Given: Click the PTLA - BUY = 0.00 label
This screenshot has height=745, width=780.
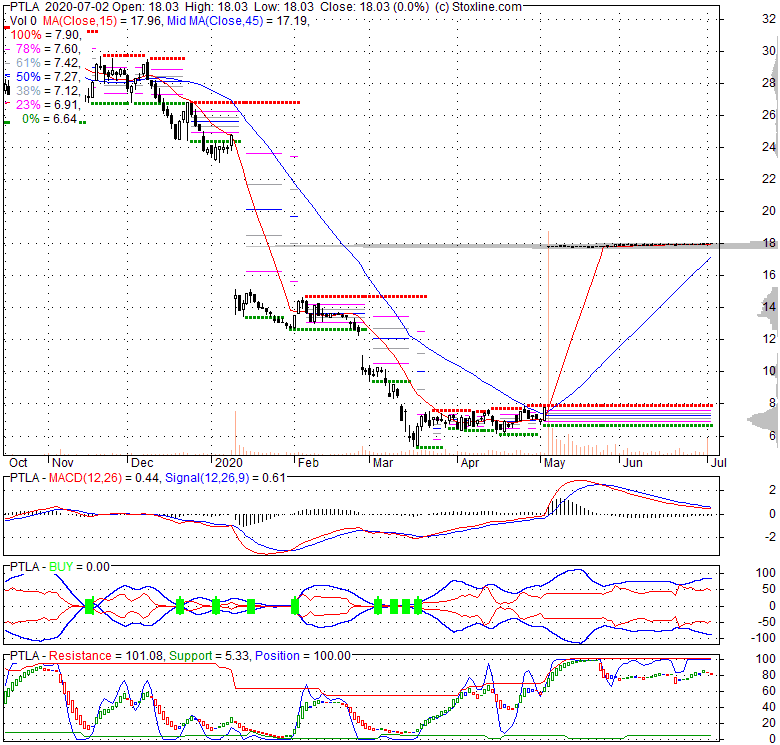Looking at the screenshot, I should [59, 567].
